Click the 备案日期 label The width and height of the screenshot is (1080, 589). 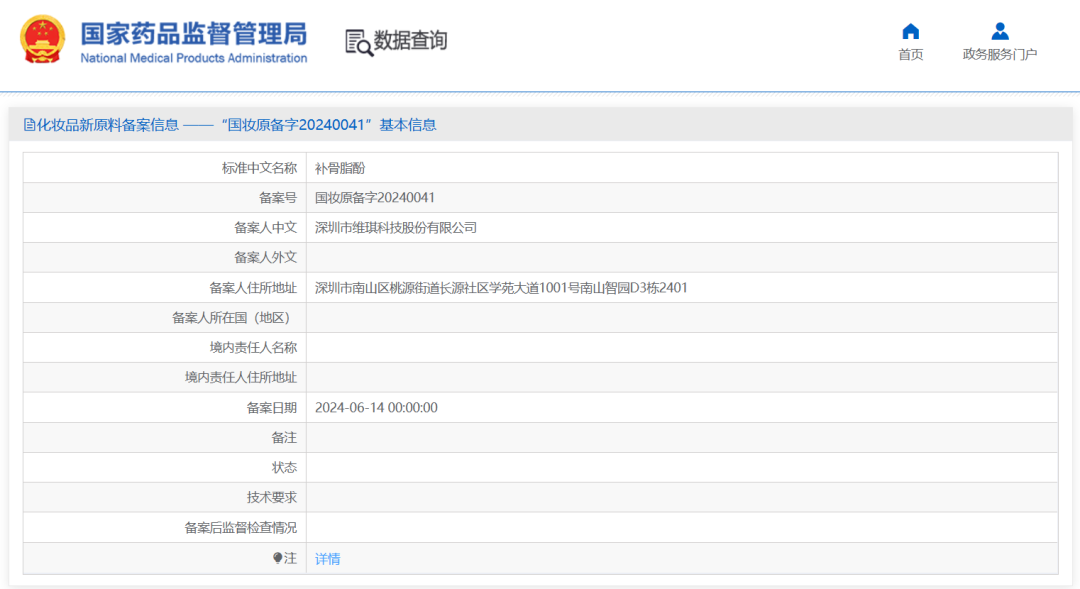[271, 408]
